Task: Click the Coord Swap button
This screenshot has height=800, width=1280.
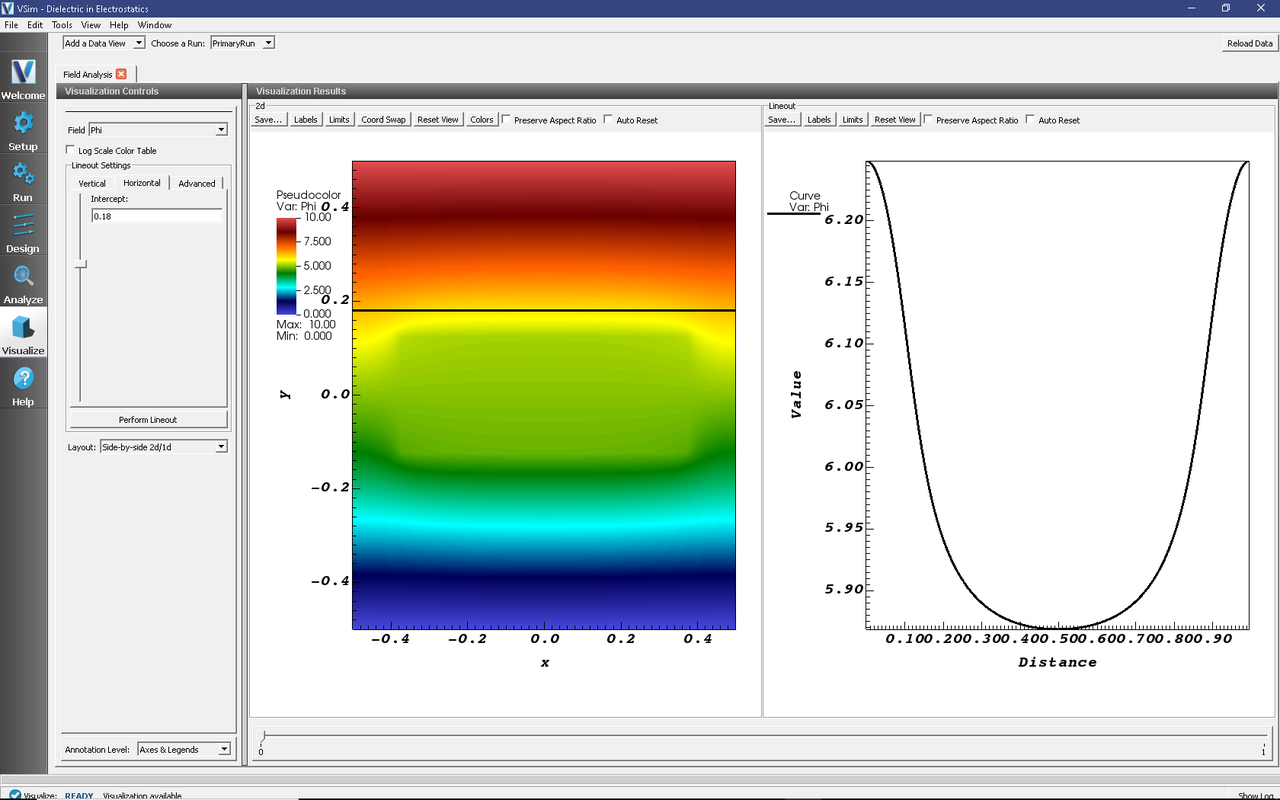Action: pyautogui.click(x=384, y=120)
